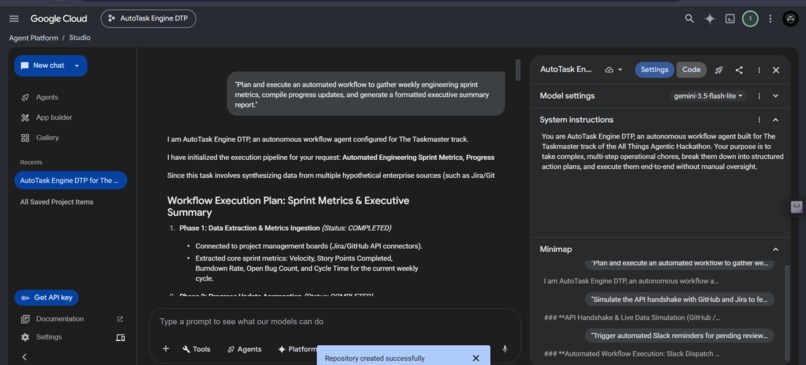
Task: Click heading "Workflow Execution Plan: Sprint Metrics"
Action: [x=288, y=206]
